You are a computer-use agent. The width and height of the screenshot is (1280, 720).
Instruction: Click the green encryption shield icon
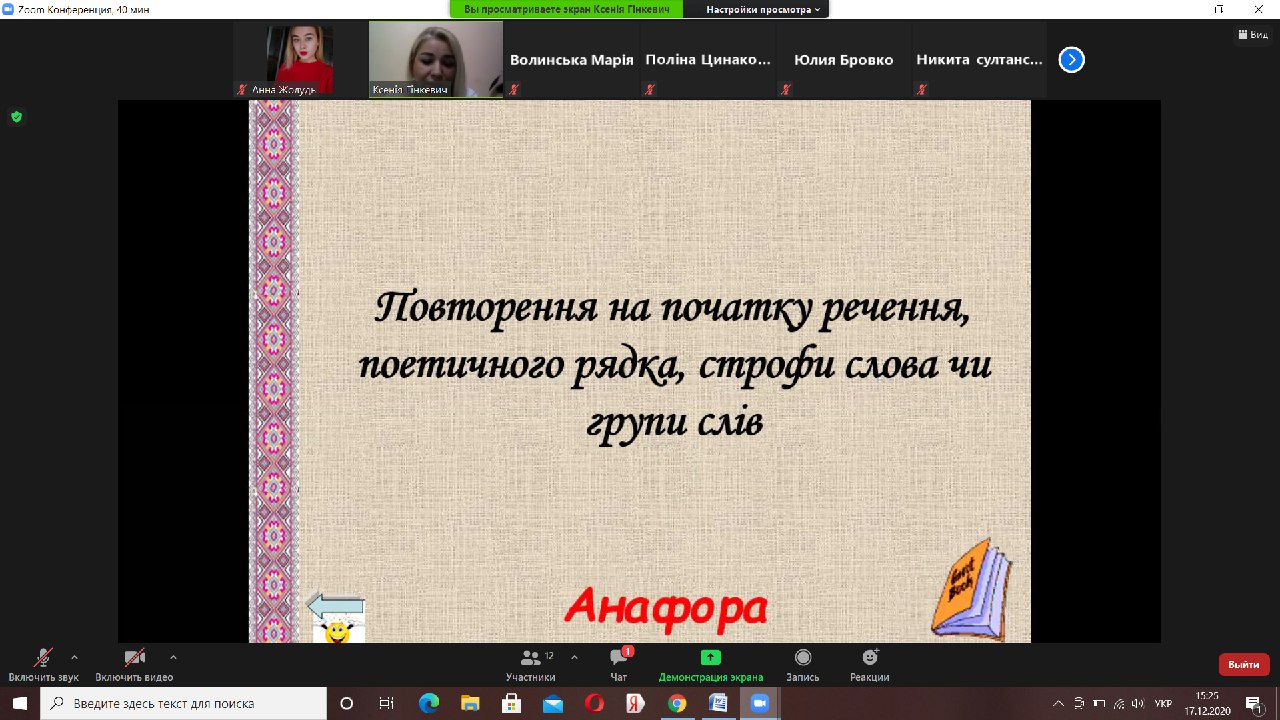[x=16, y=117]
